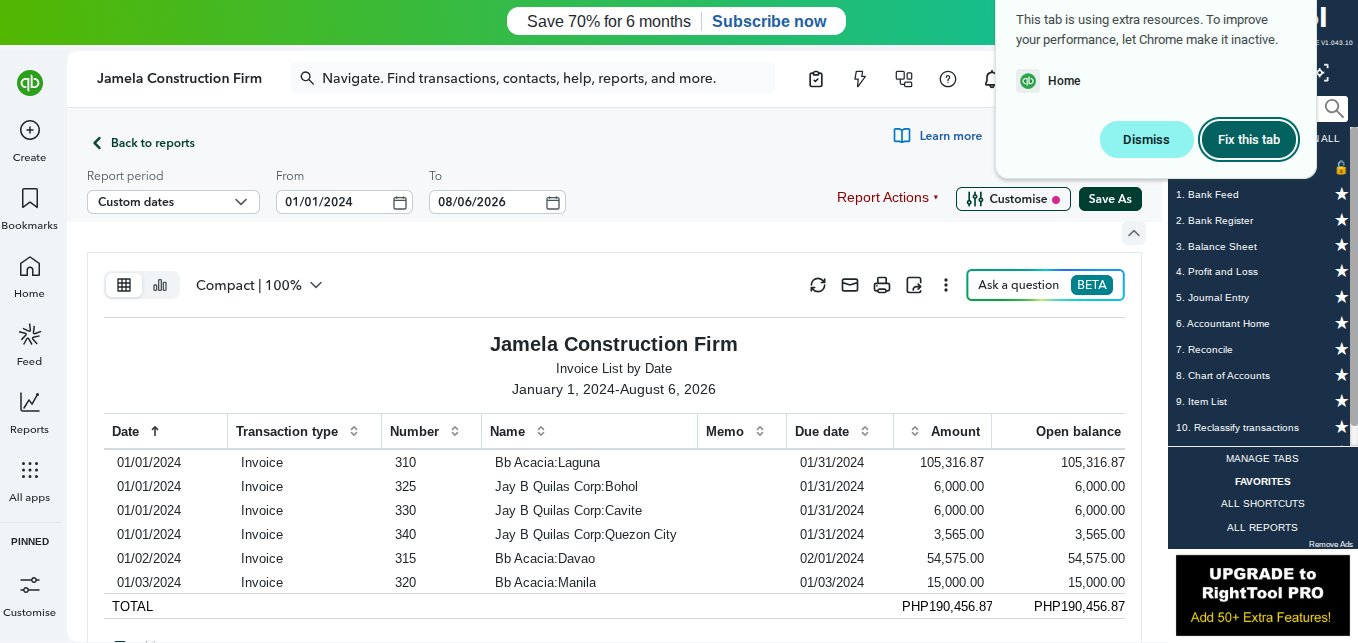
Task: Sort by Date column arrow
Action: point(155,432)
